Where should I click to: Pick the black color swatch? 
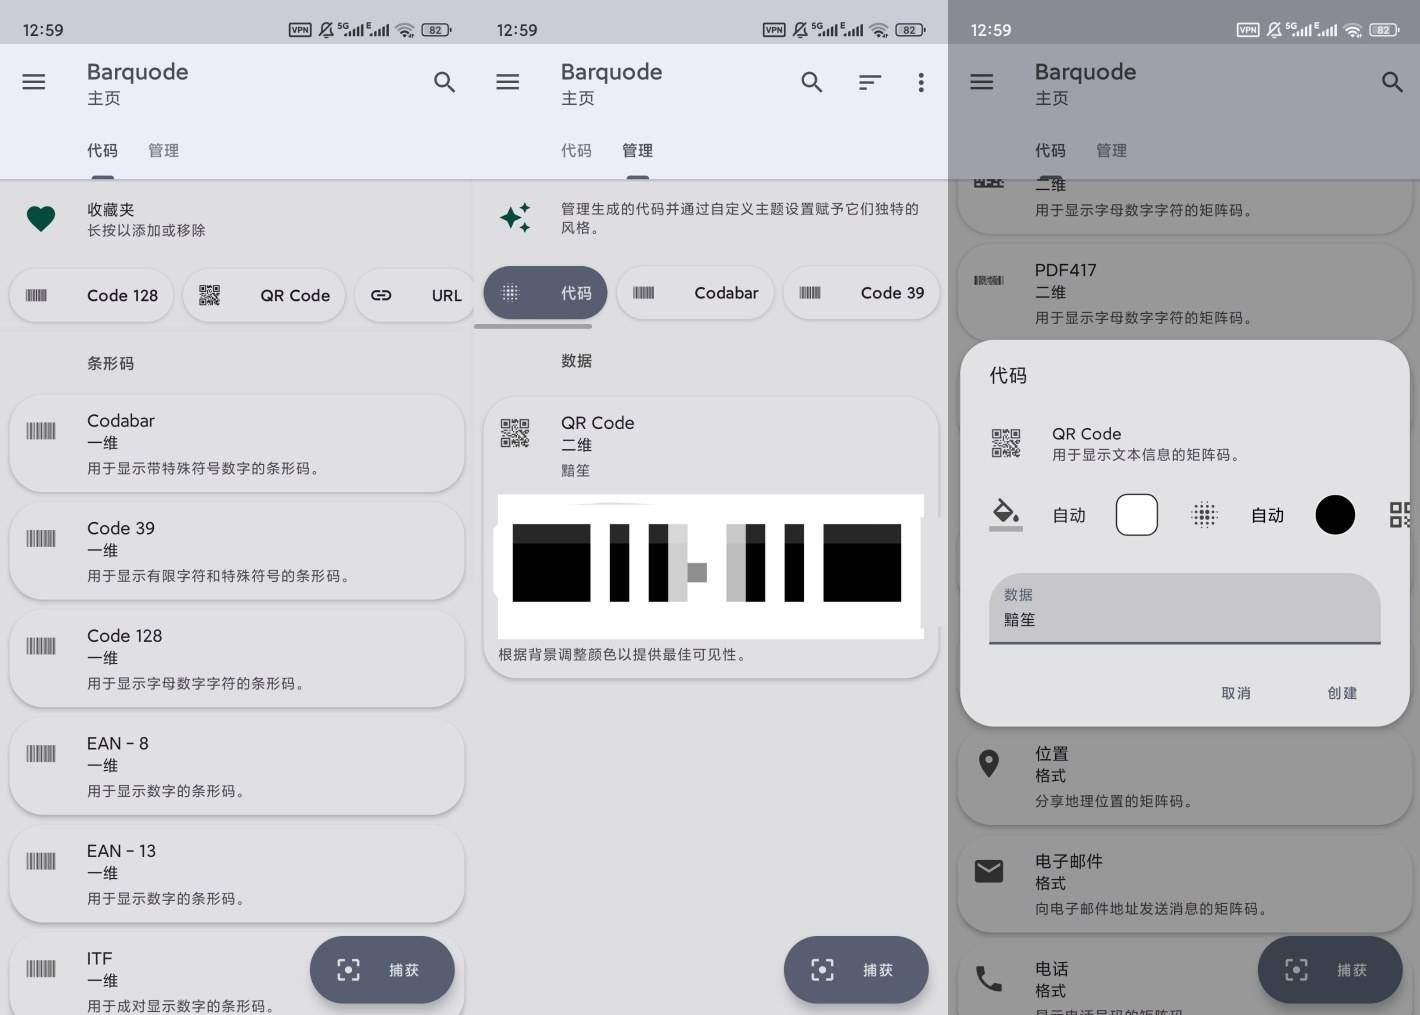[1335, 515]
